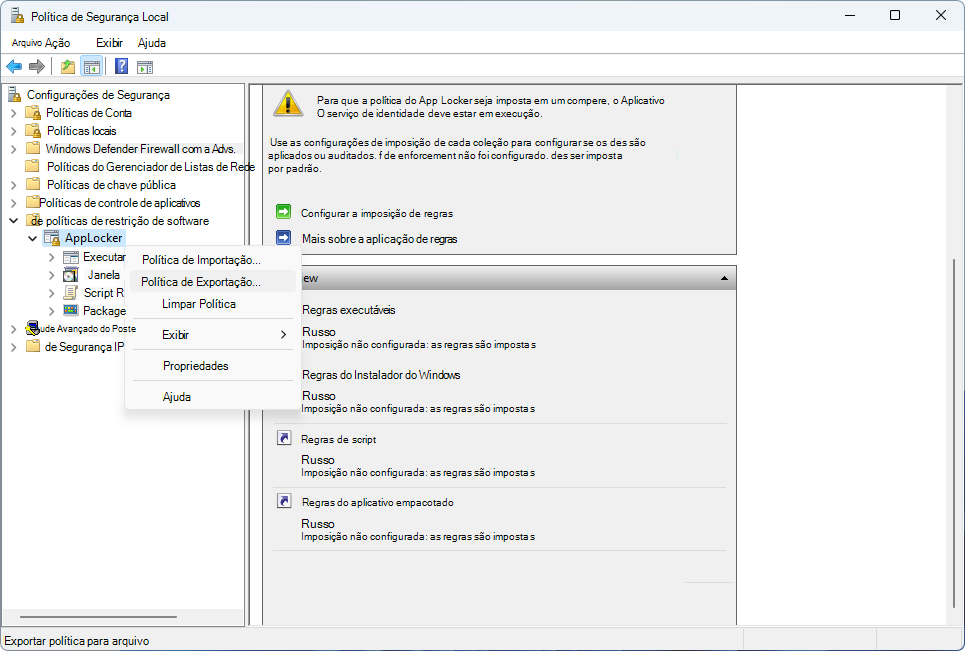Viewport: 965px width, 651px height.
Task: Click the Back arrow toolbar icon
Action: coord(14,66)
